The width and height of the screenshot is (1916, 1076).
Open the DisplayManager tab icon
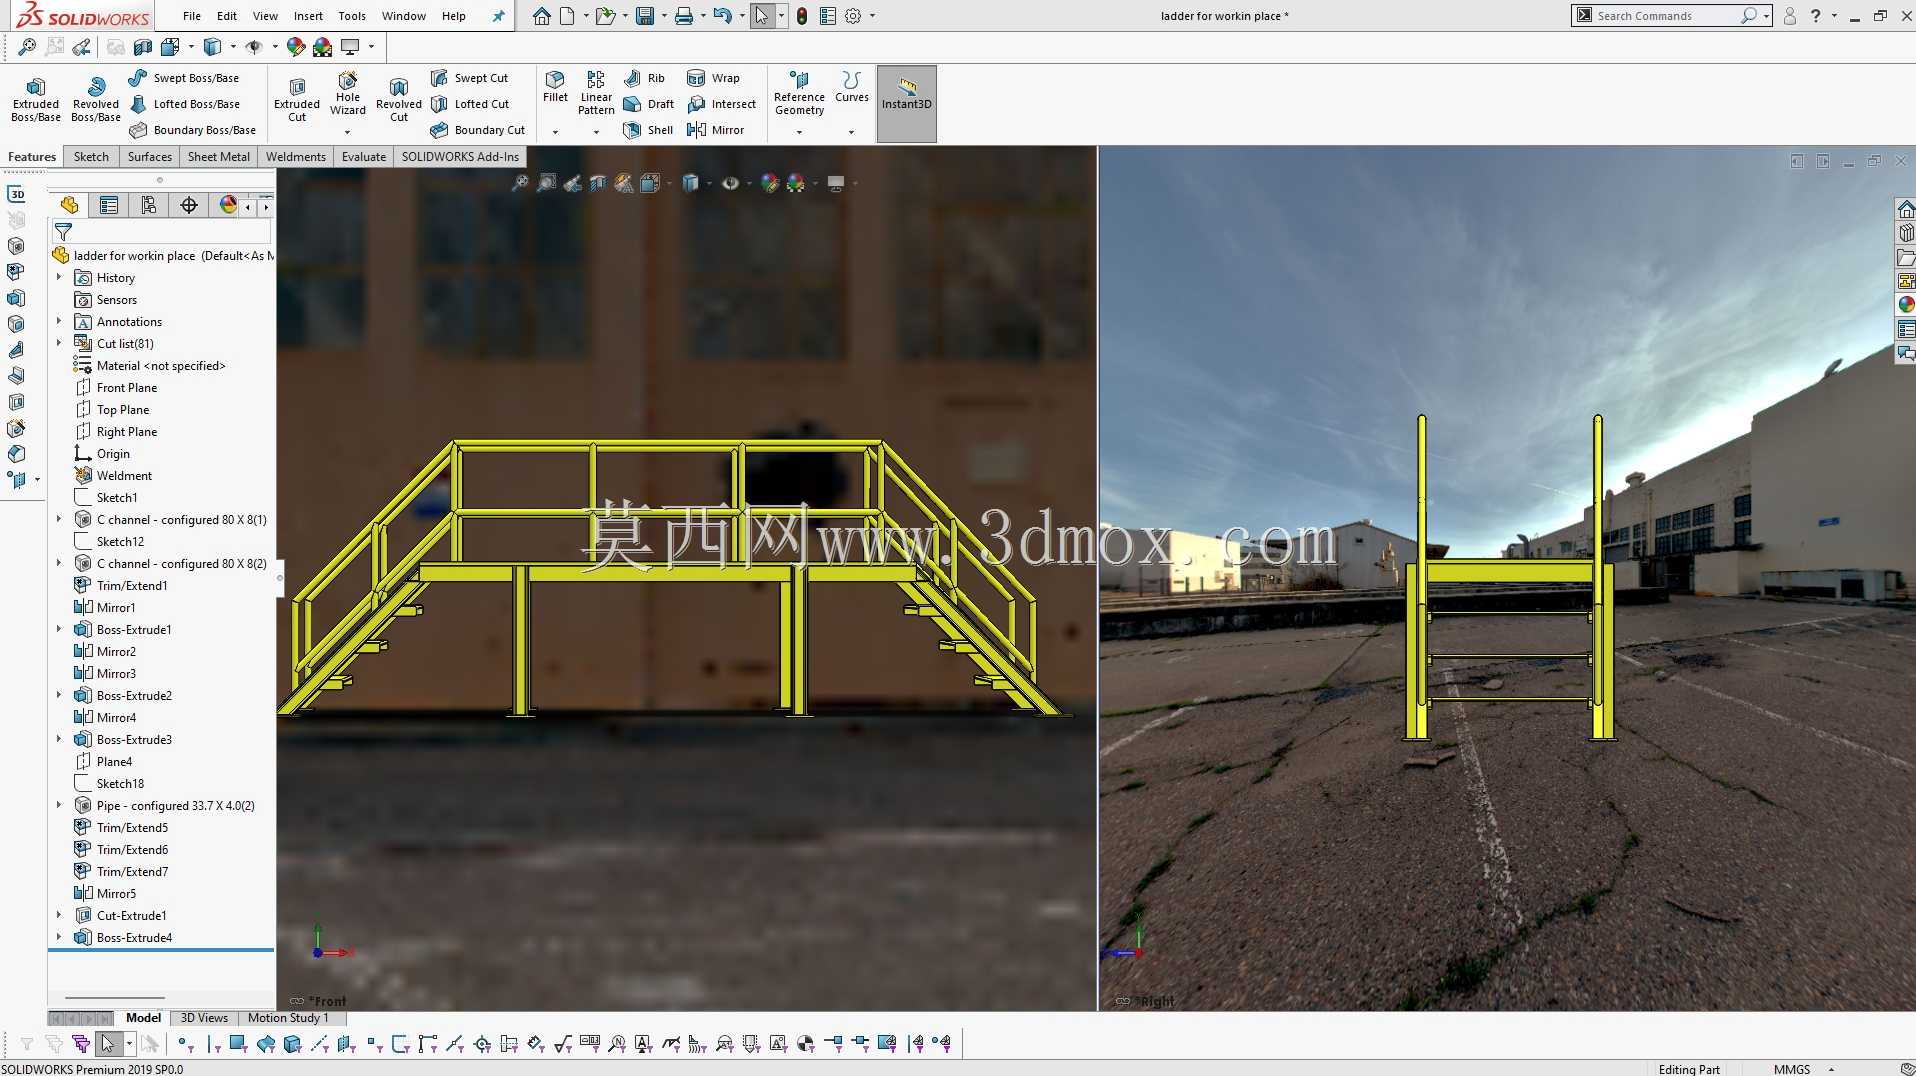tap(229, 205)
